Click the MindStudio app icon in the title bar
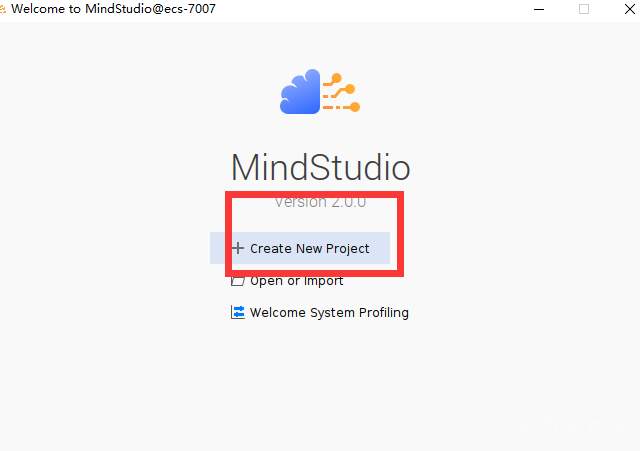640x451 pixels. pos(2,9)
